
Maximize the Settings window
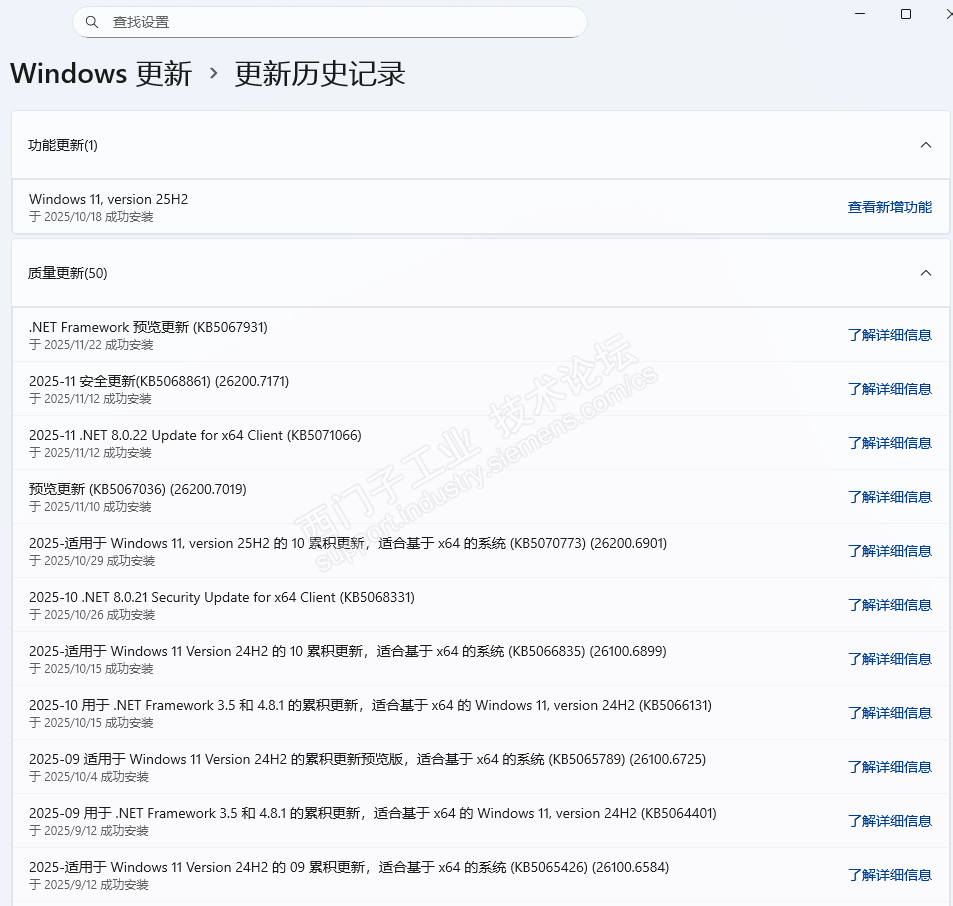click(906, 14)
